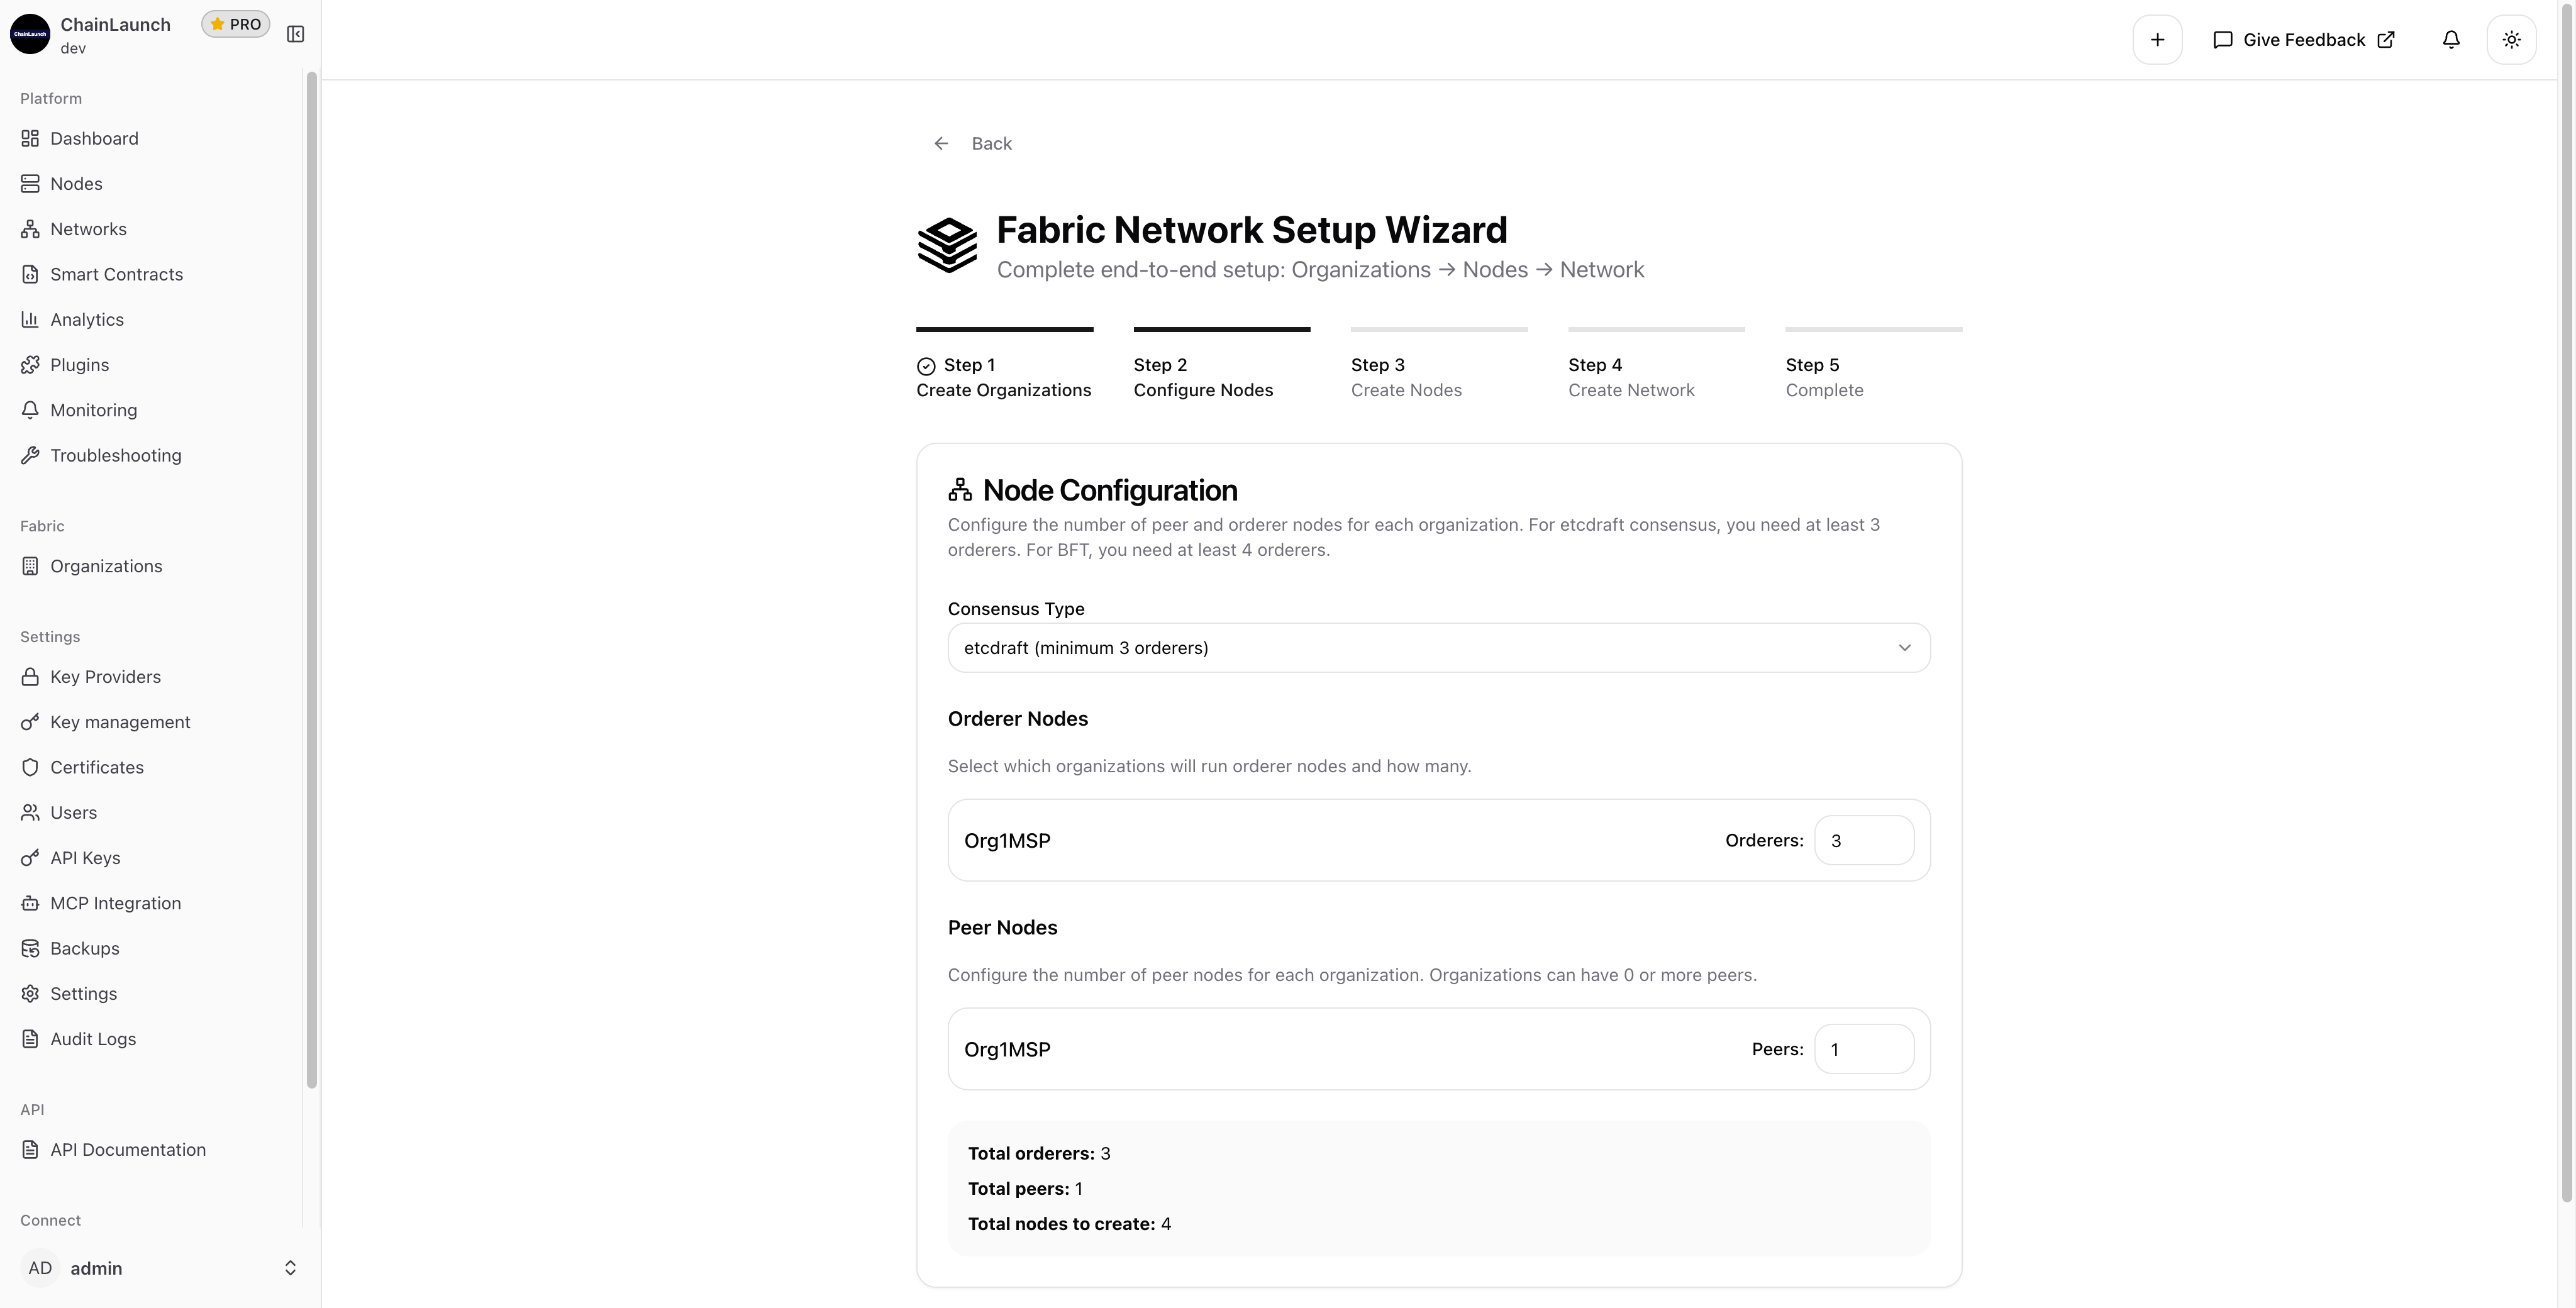The width and height of the screenshot is (2576, 1308).
Task: Open Backups icon in Settings section
Action: pyautogui.click(x=30, y=949)
